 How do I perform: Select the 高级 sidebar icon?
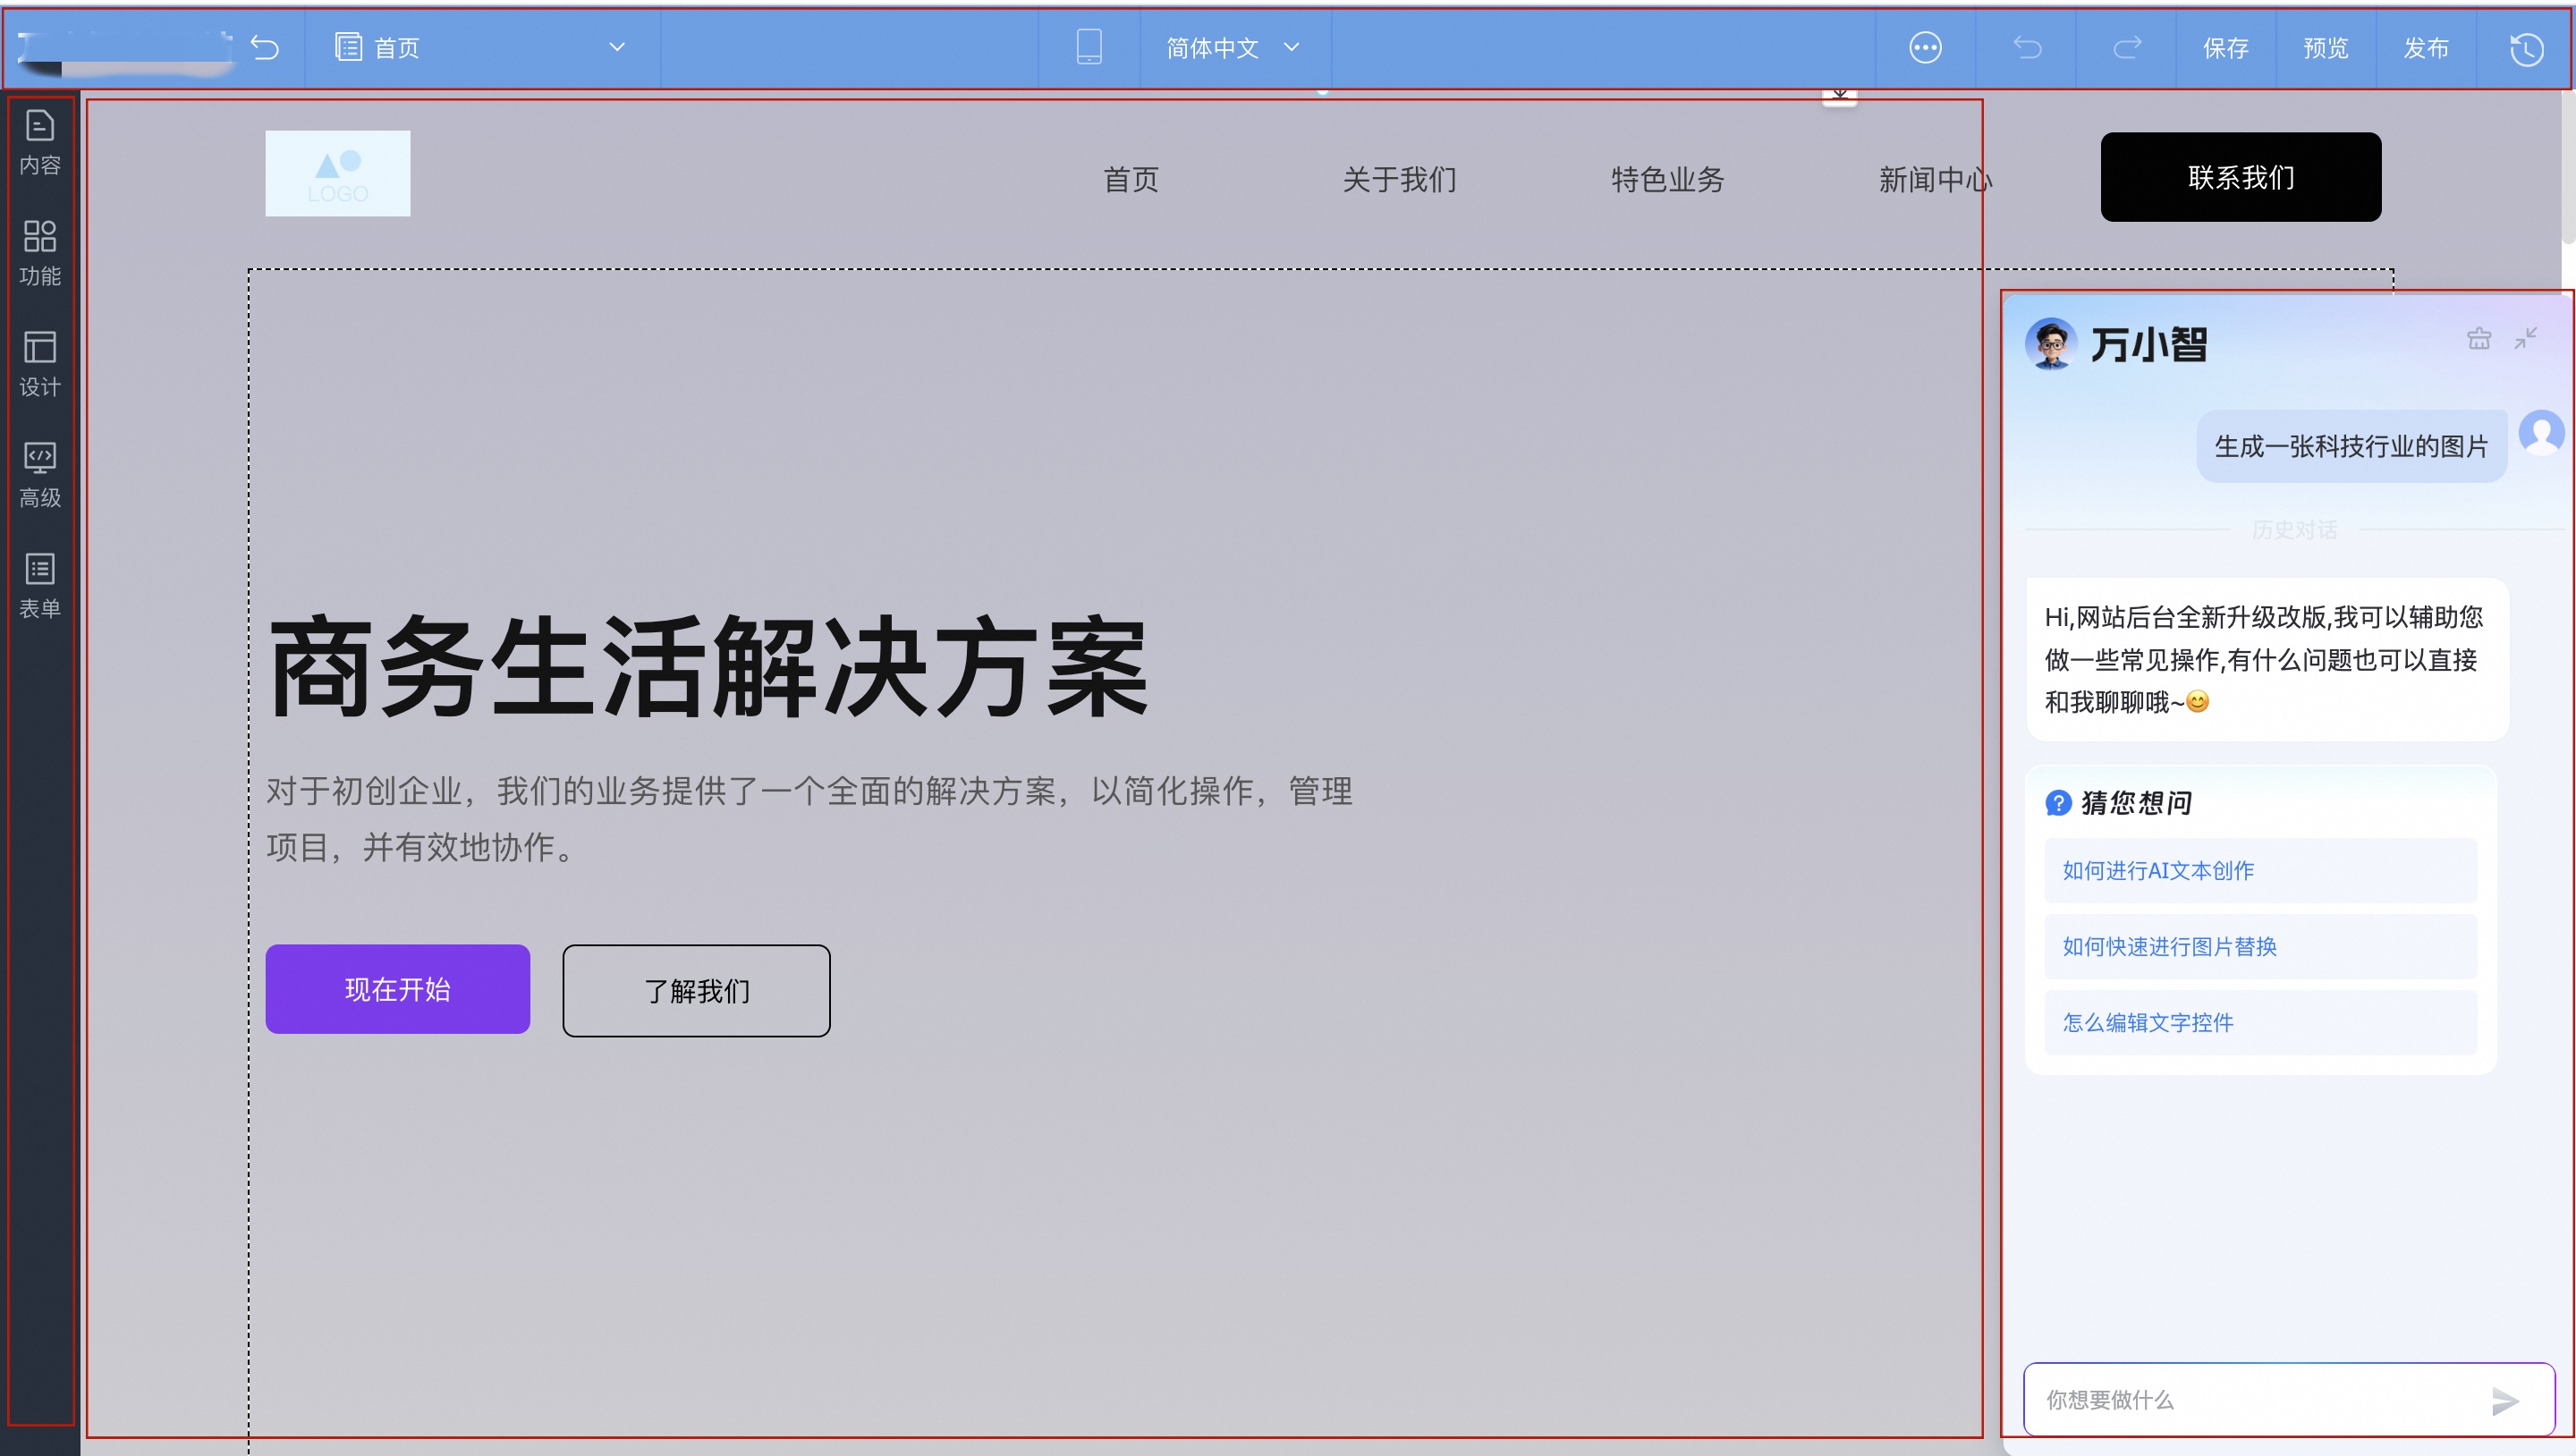pyautogui.click(x=40, y=472)
